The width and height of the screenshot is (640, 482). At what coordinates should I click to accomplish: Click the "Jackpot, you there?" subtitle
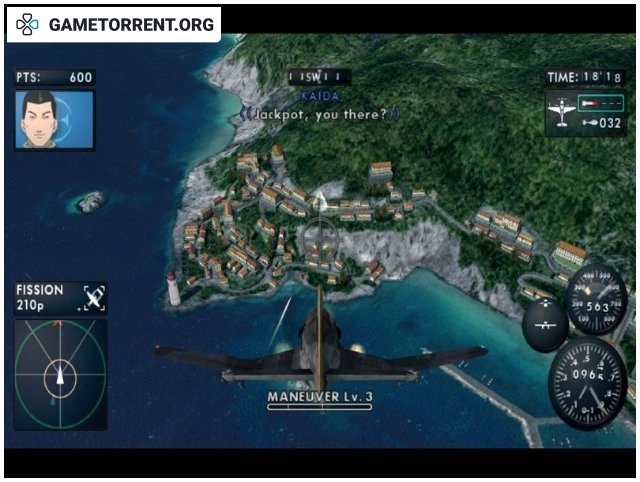pyautogui.click(x=320, y=114)
